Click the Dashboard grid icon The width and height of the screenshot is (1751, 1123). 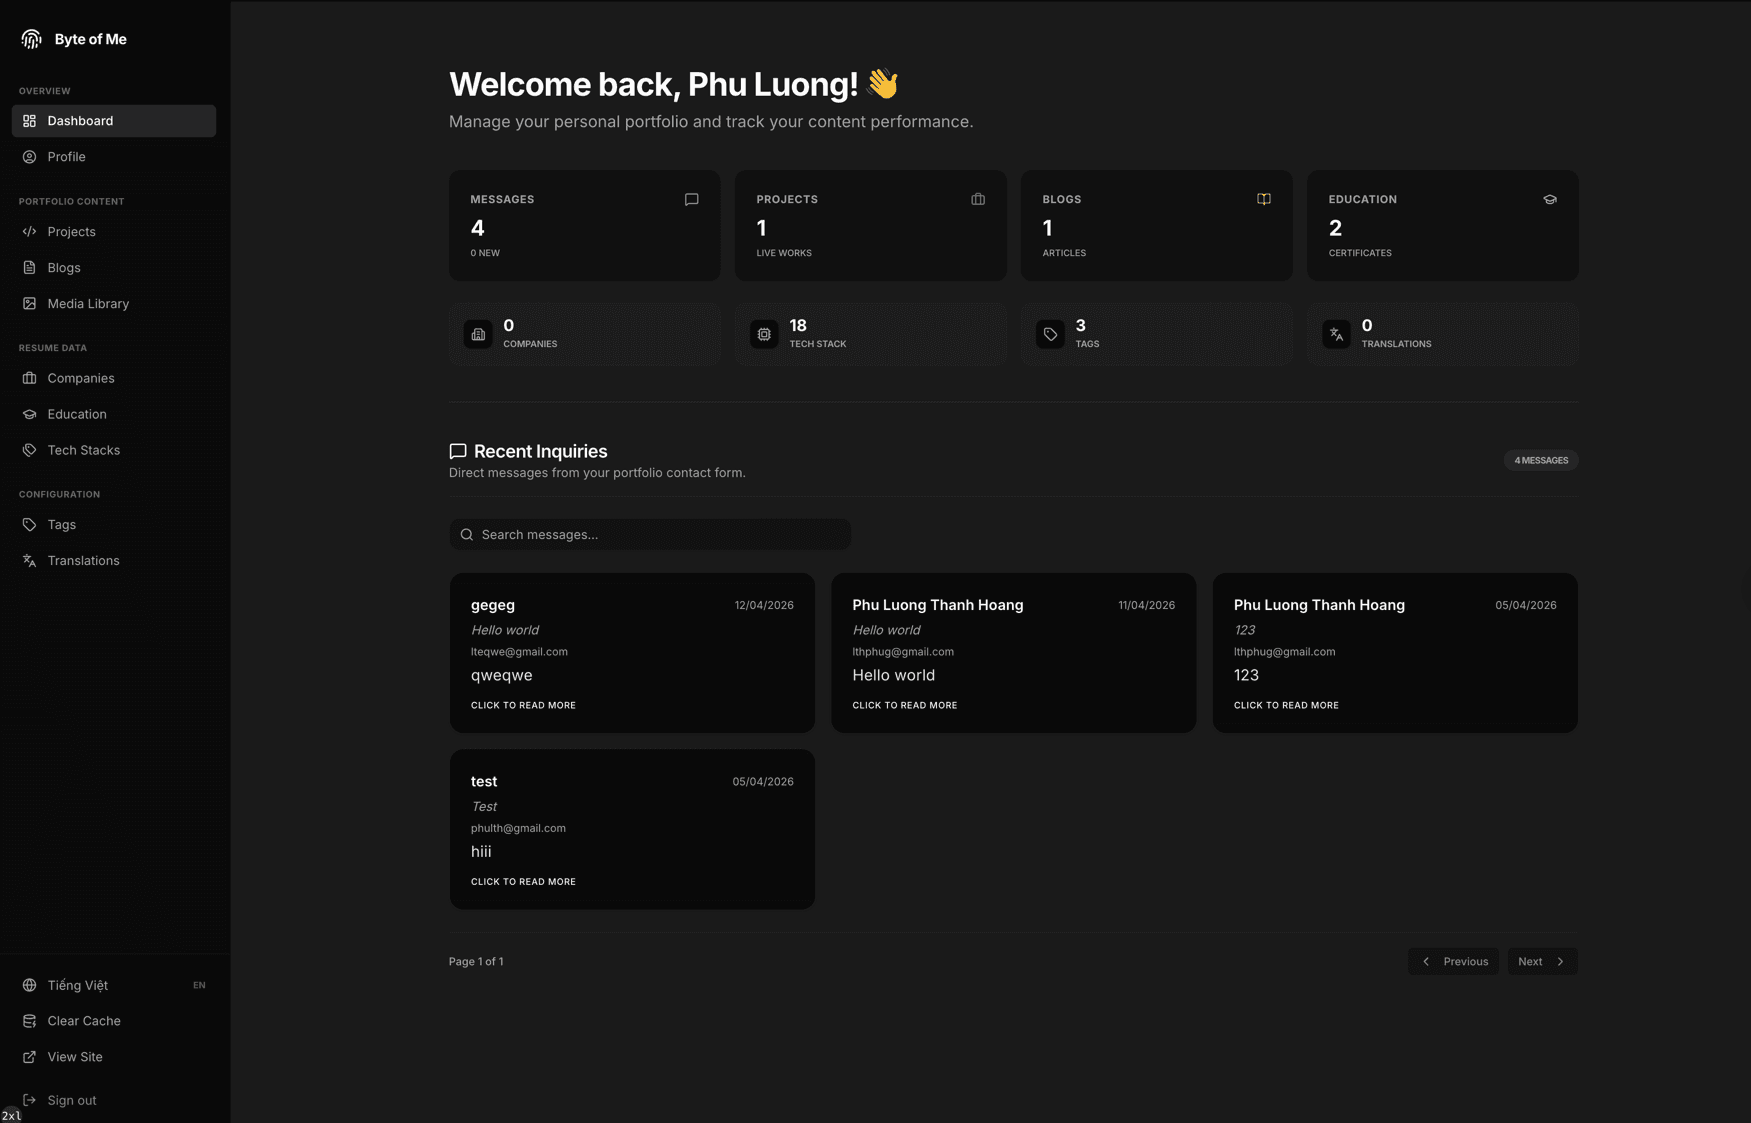click(29, 121)
